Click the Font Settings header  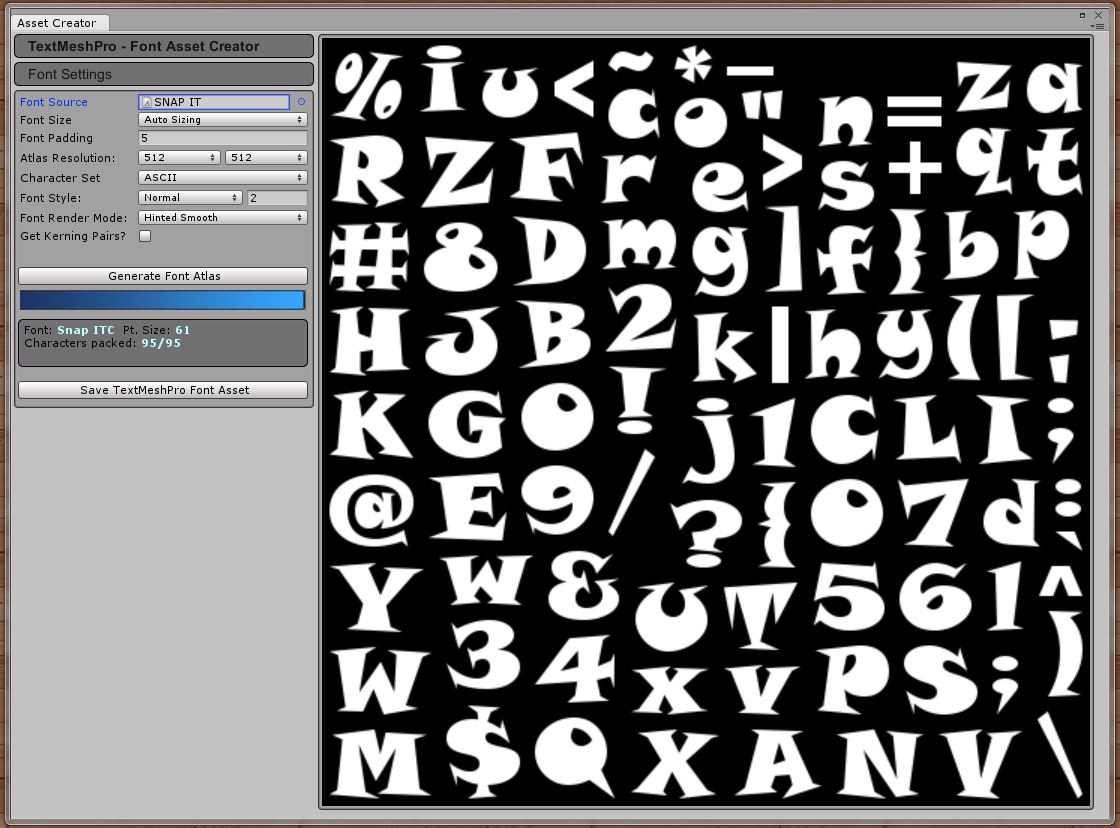(163, 74)
